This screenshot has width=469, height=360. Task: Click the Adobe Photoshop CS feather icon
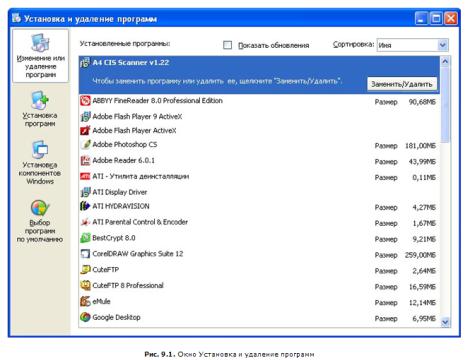(x=85, y=144)
